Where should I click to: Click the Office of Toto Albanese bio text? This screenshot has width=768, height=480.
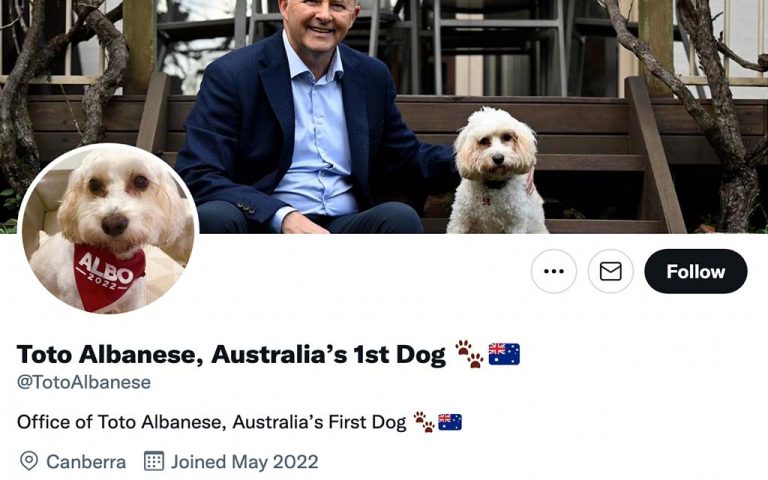(212, 422)
